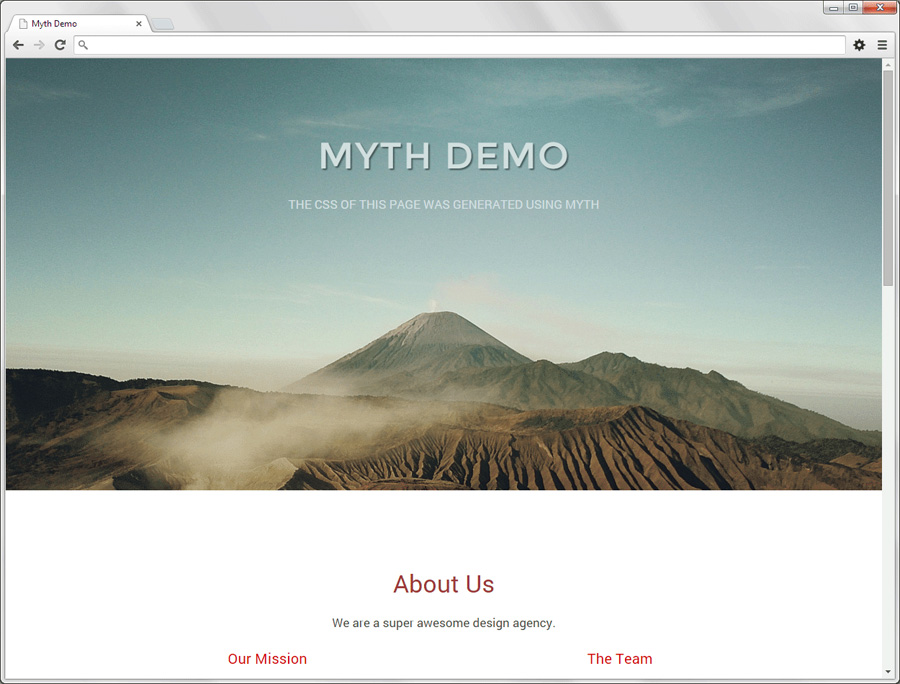The image size is (900, 684).
Task: Click the forward navigation arrow
Action: (39, 45)
